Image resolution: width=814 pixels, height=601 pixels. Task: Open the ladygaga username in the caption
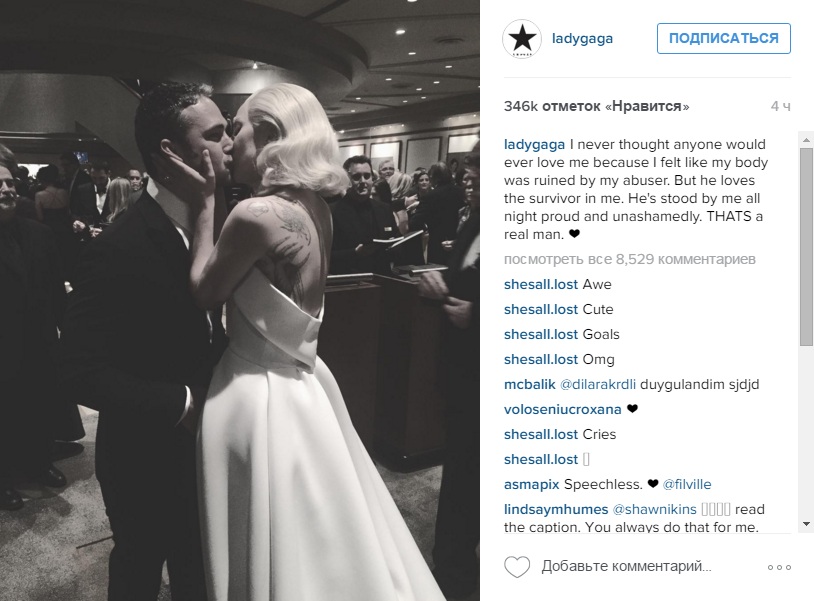click(x=534, y=144)
